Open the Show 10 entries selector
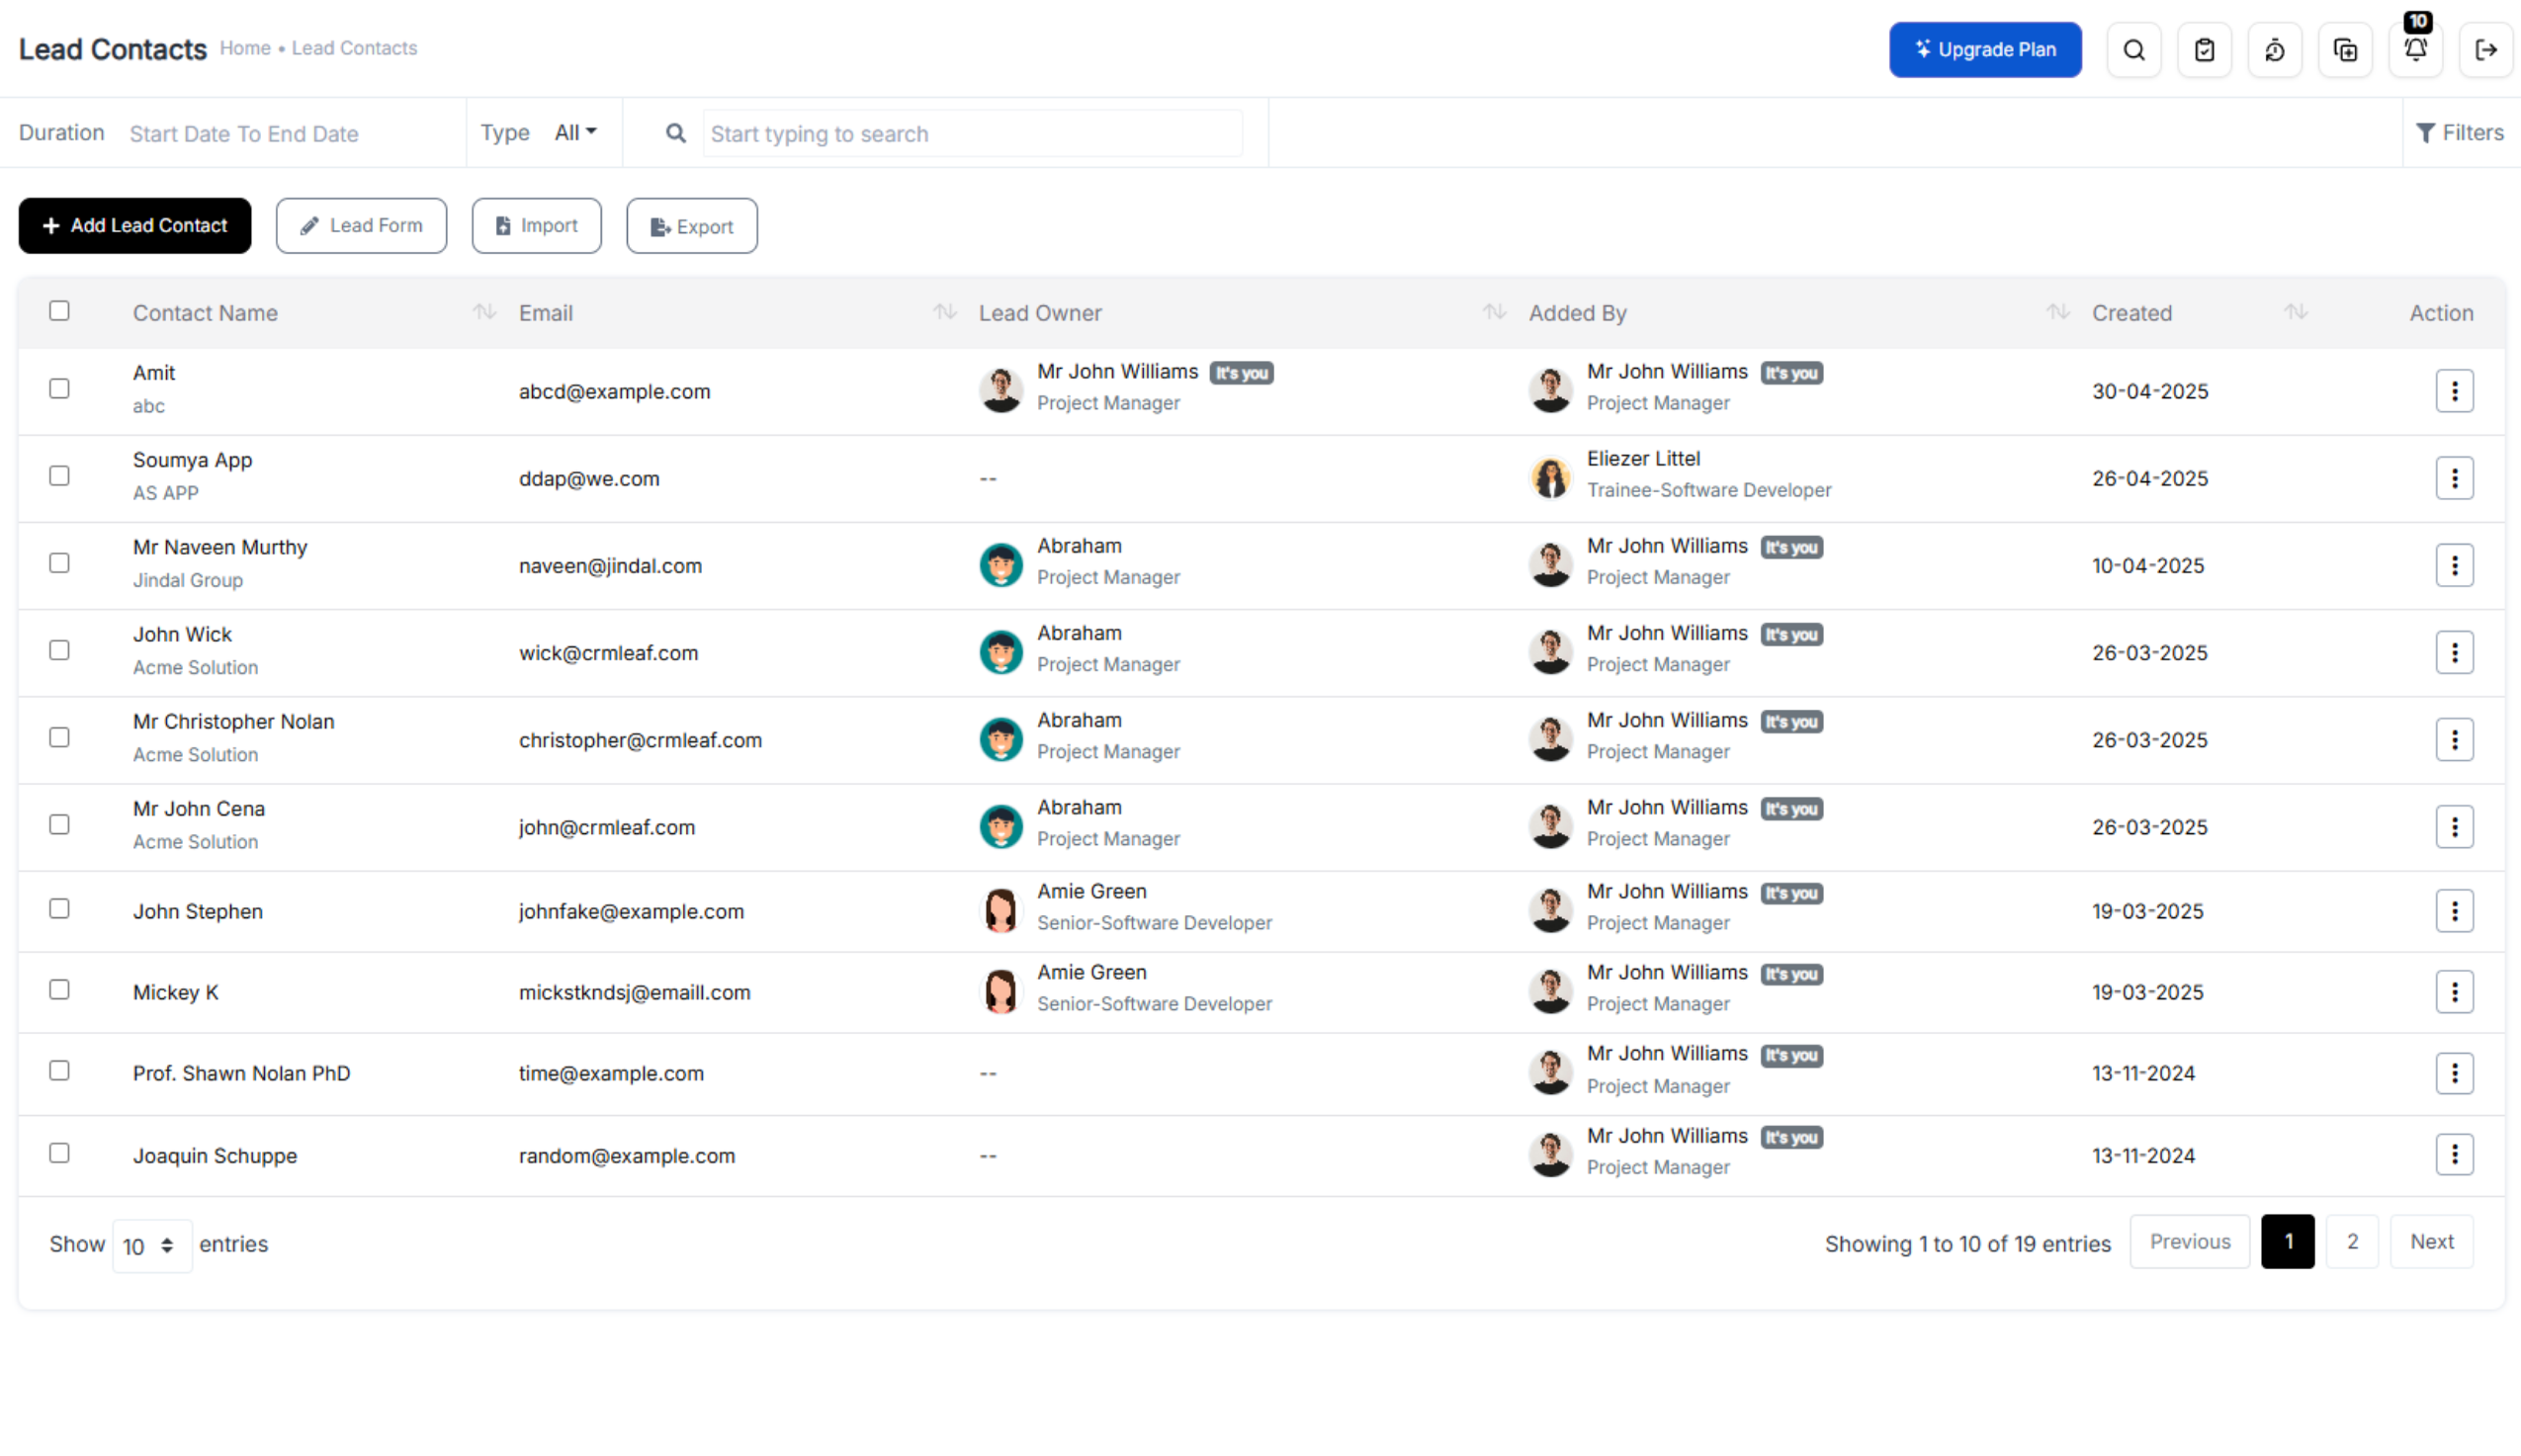The height and width of the screenshot is (1456, 2521). click(151, 1245)
